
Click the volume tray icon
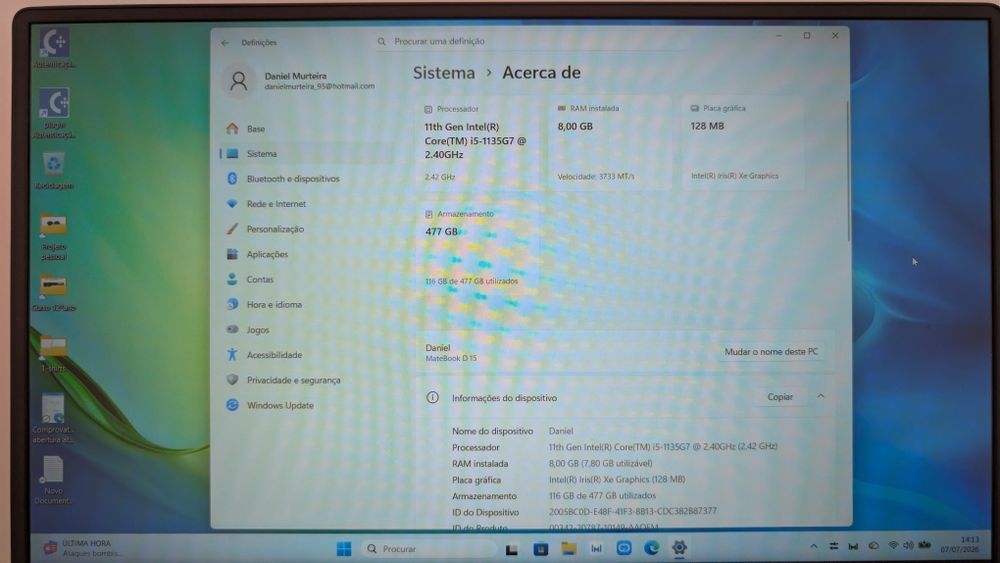pyautogui.click(x=908, y=545)
